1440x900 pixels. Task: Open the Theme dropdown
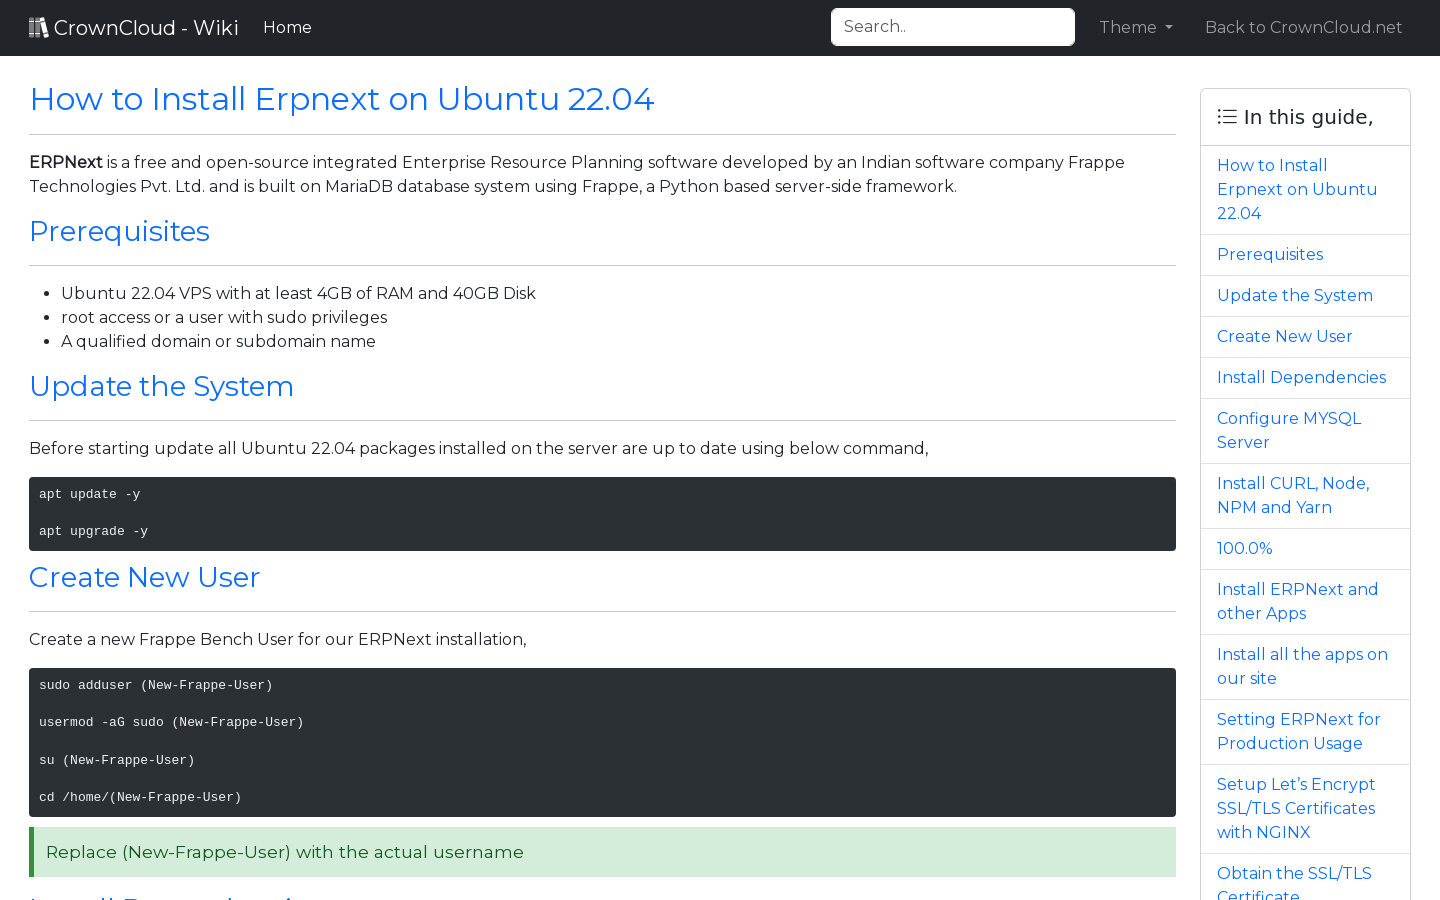coord(1135,27)
